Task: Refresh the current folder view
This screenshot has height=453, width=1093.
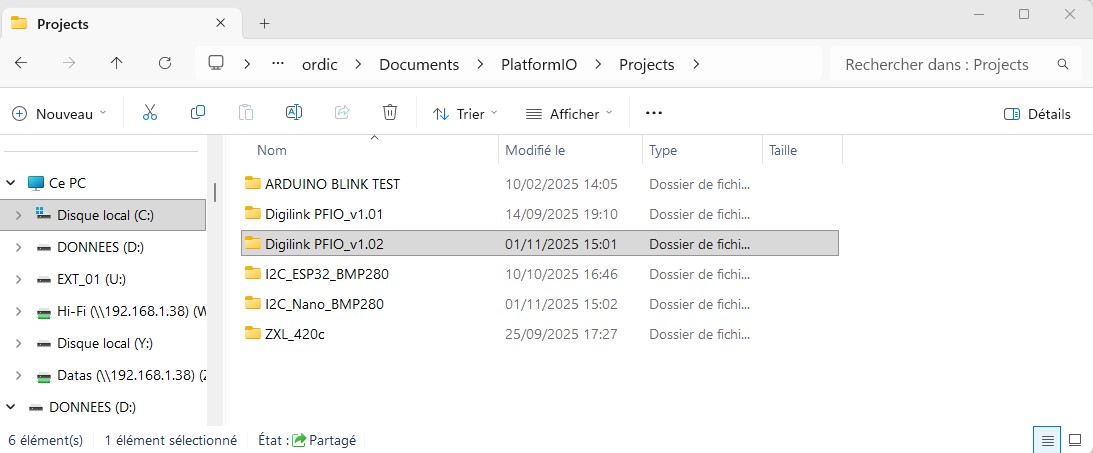Action: (x=165, y=63)
